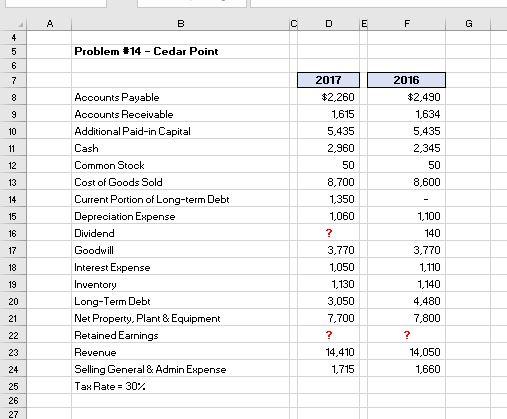Select the 2017 Cash value 2,960
Image resolution: width=507 pixels, height=419 pixels.
pos(328,148)
